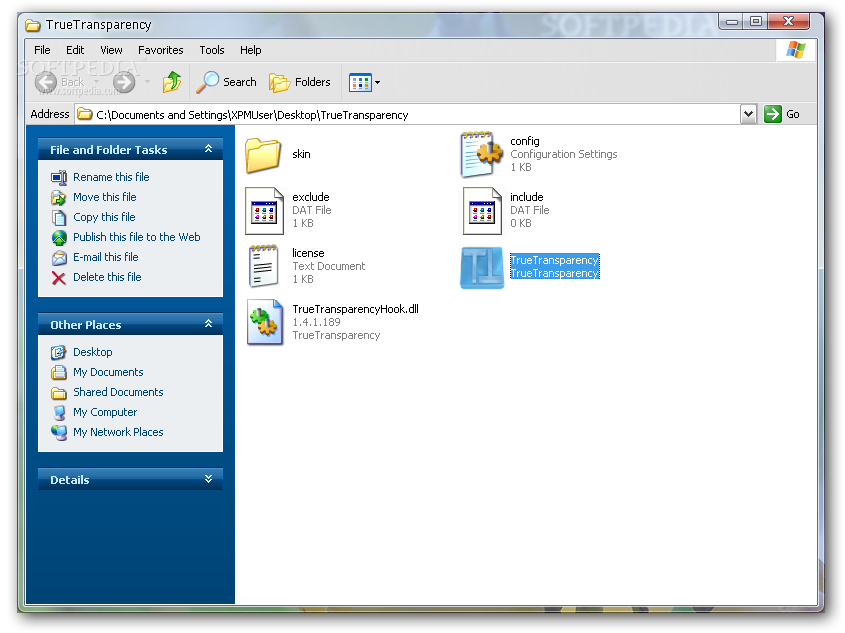Open the address bar history dropdown
This screenshot has height=633, width=845.
tap(748, 114)
